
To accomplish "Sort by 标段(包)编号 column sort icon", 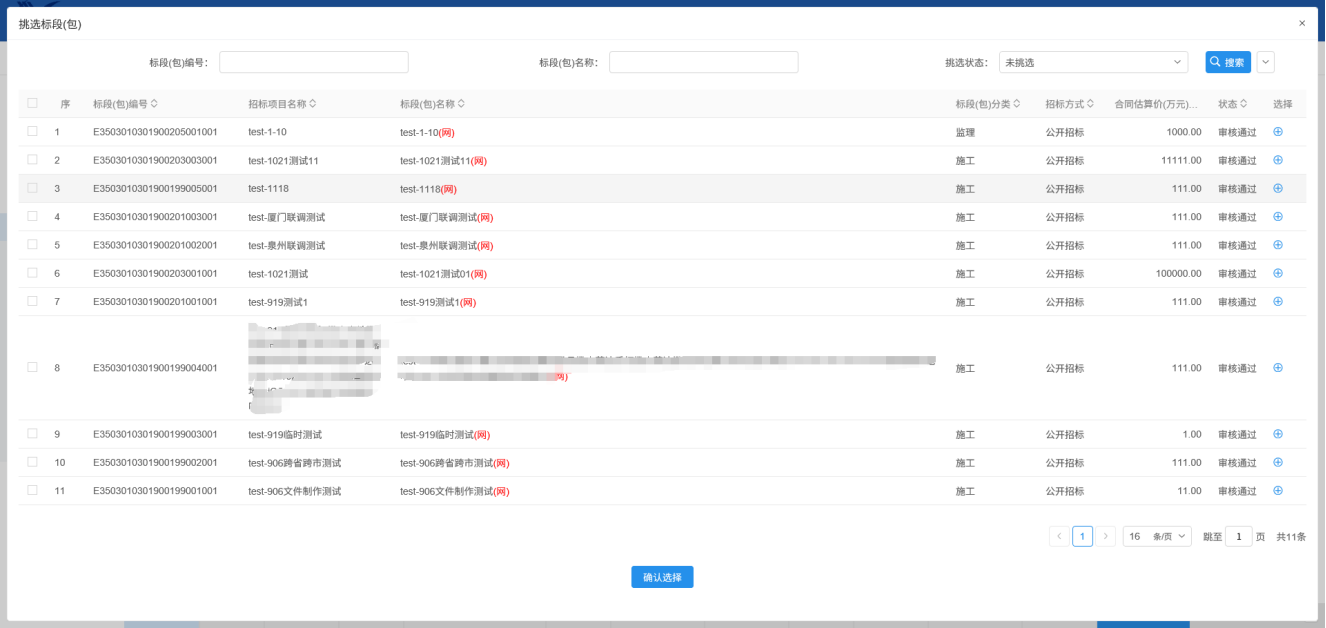I will pos(154,104).
